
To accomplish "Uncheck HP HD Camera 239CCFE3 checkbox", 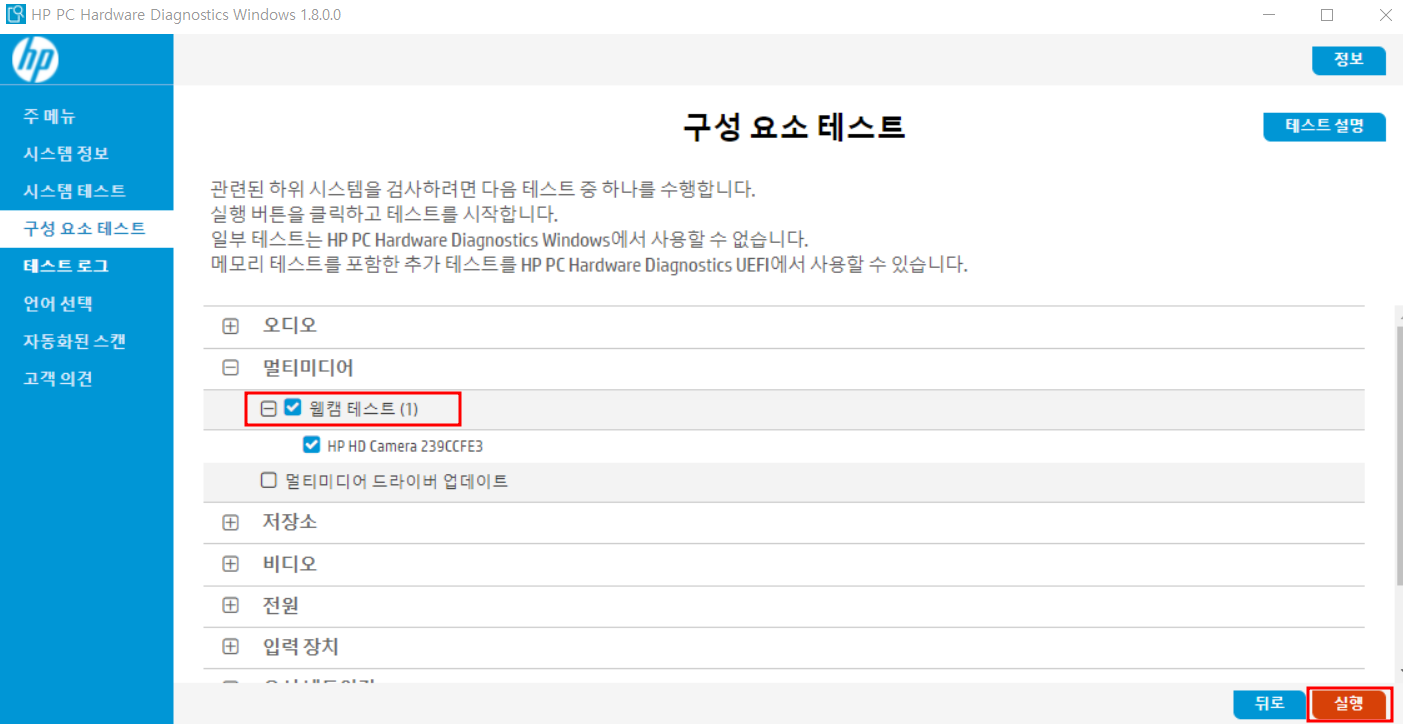I will point(311,445).
